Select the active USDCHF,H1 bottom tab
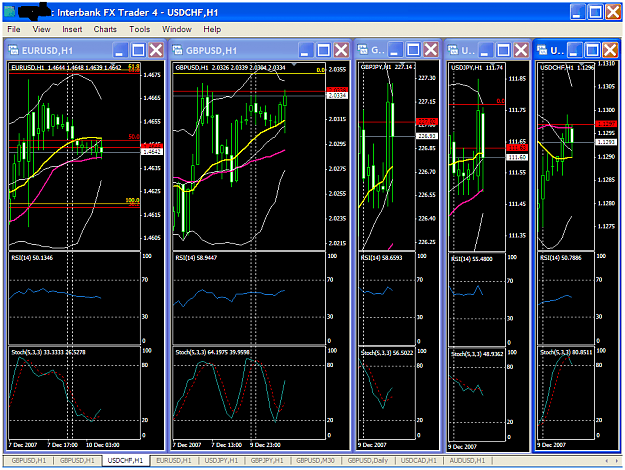Screen dimensions: 625x470 (x=126, y=460)
